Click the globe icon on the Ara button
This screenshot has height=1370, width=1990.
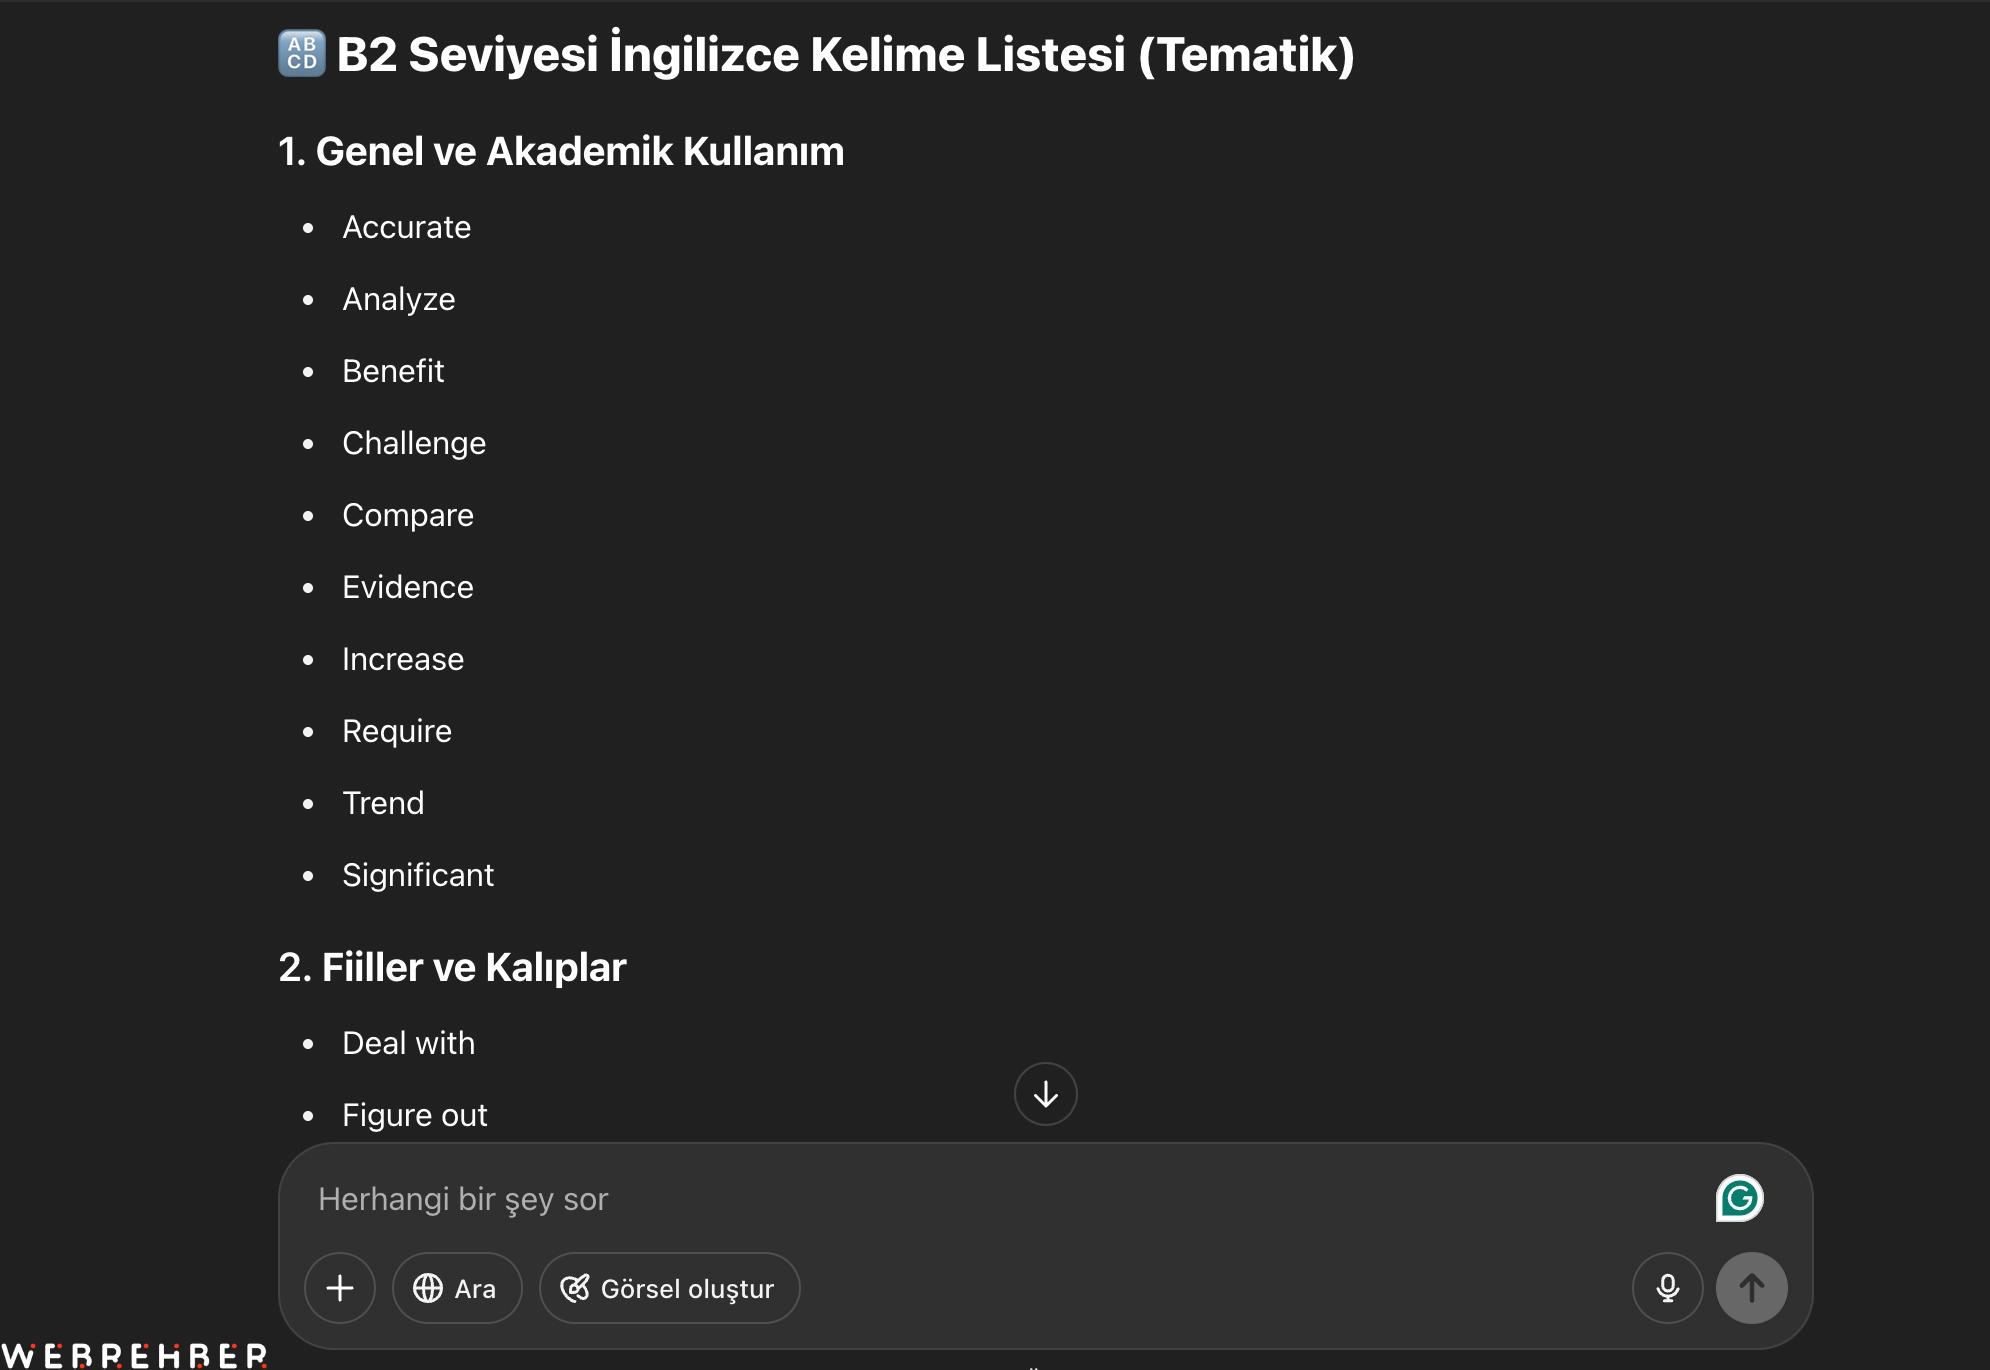pos(428,1288)
